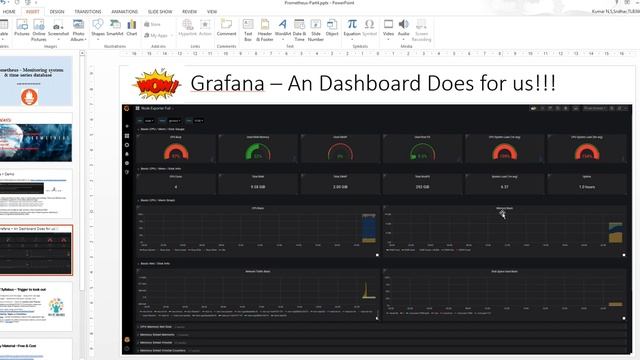Click the Grafana logo in the dashboard image
The width and height of the screenshot is (640, 360).
pyautogui.click(x=127, y=108)
